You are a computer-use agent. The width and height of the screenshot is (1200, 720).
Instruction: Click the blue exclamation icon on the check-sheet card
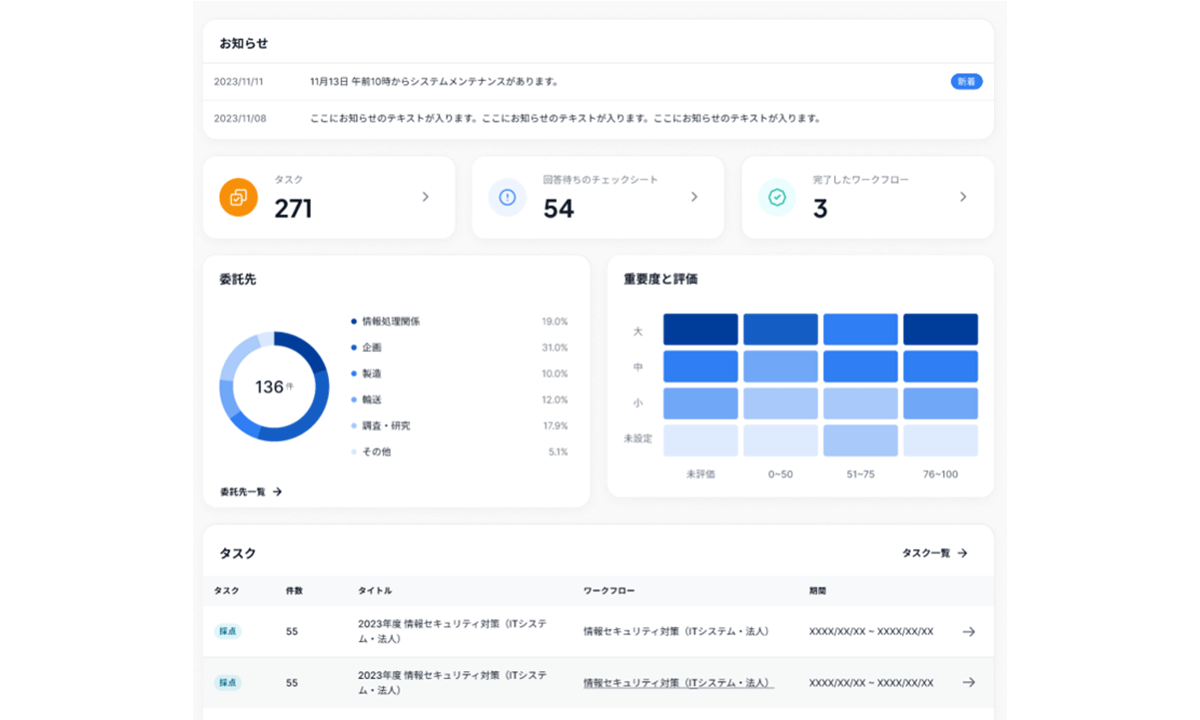(x=507, y=197)
